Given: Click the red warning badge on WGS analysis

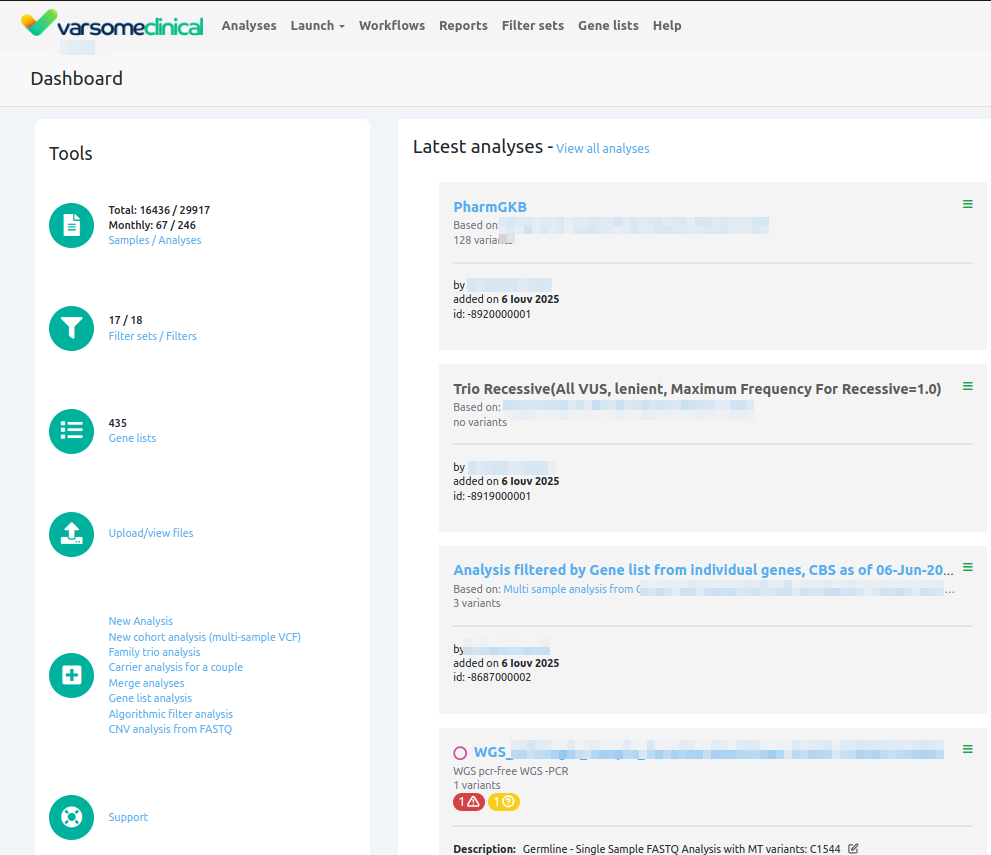Looking at the screenshot, I should (469, 802).
